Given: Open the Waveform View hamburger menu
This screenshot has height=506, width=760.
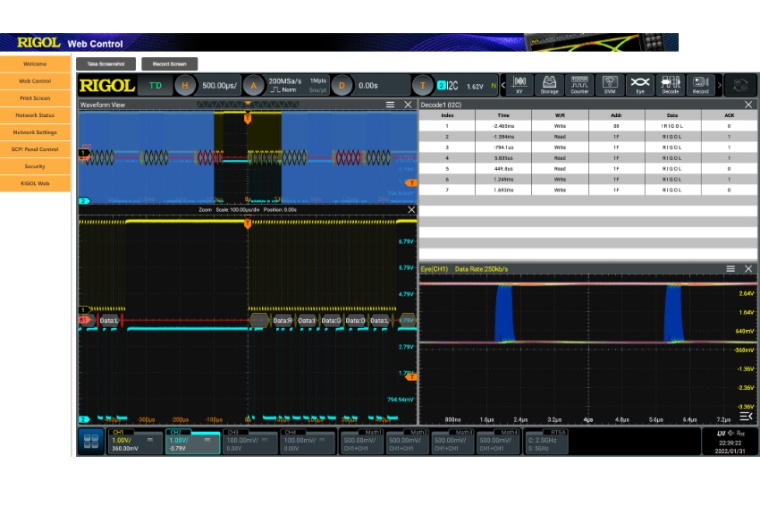Looking at the screenshot, I should 390,105.
